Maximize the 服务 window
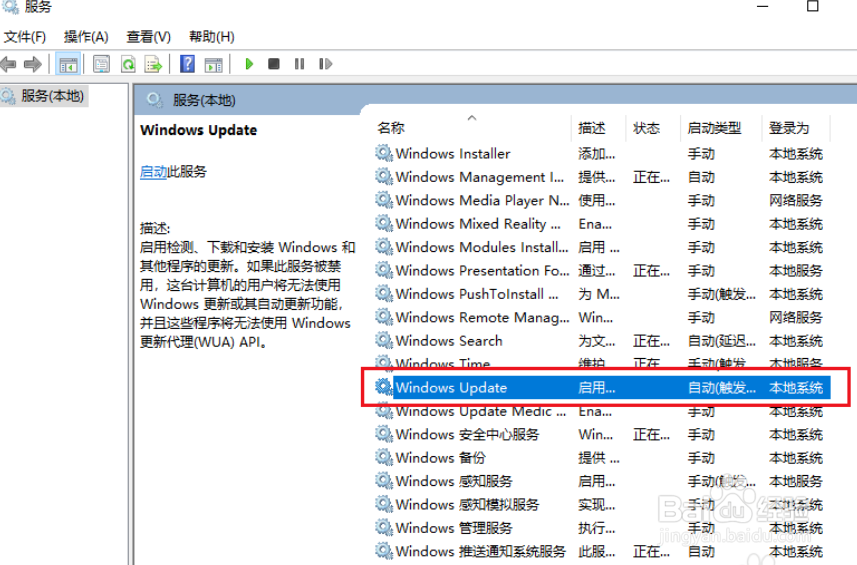The width and height of the screenshot is (857, 565). tap(813, 6)
